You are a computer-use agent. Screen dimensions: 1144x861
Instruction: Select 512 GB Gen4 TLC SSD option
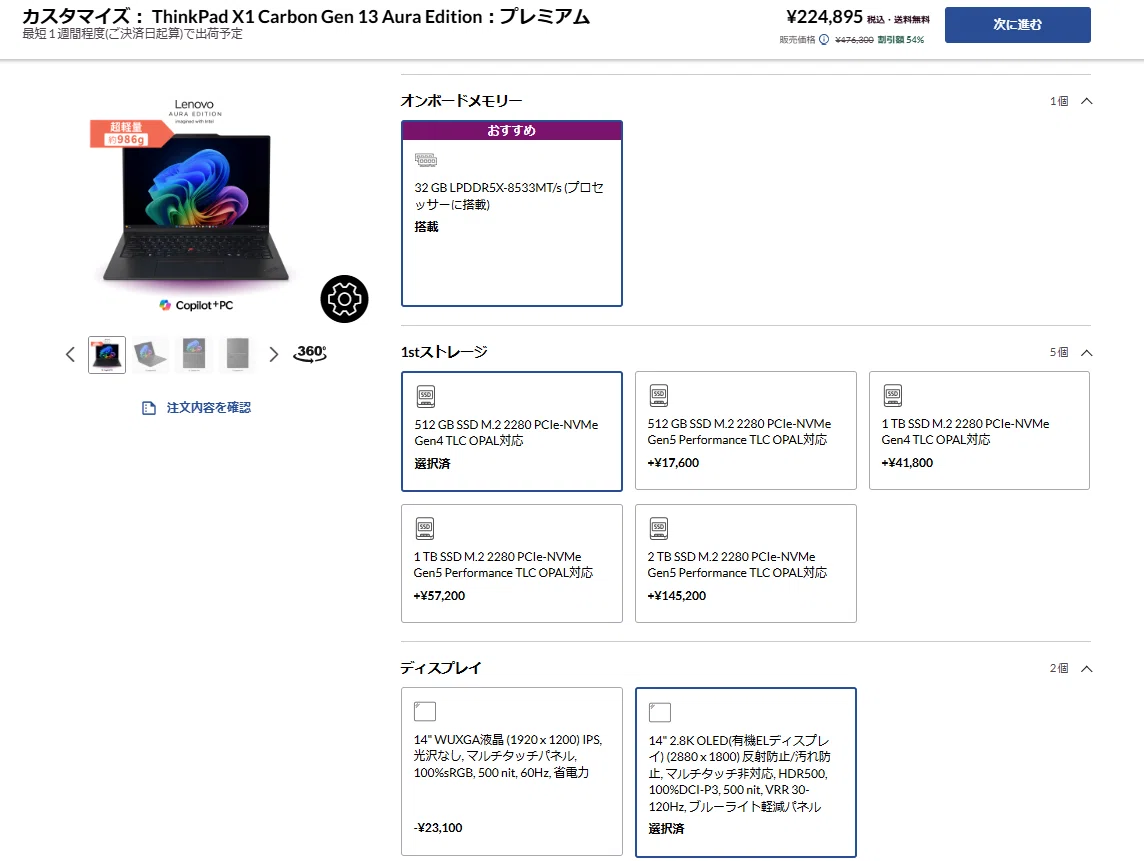click(511, 431)
